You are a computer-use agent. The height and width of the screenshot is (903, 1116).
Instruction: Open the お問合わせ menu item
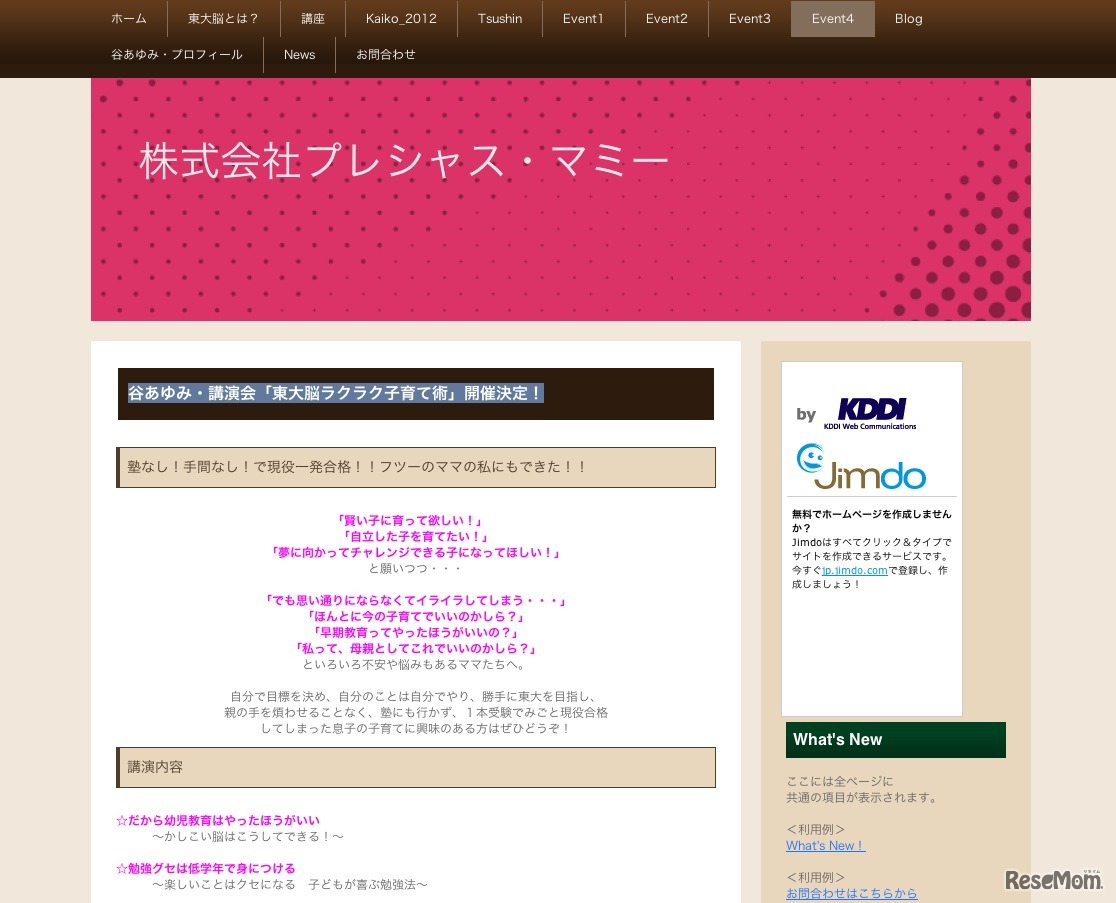[x=385, y=54]
